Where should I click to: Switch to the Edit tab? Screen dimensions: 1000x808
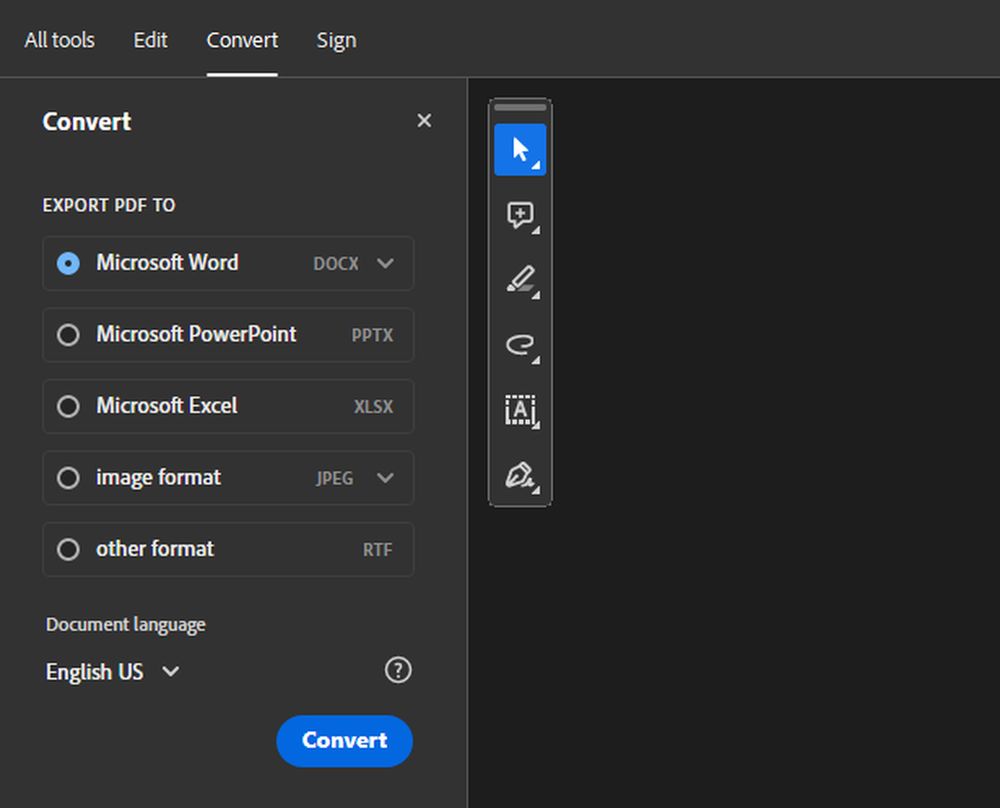pyautogui.click(x=150, y=40)
